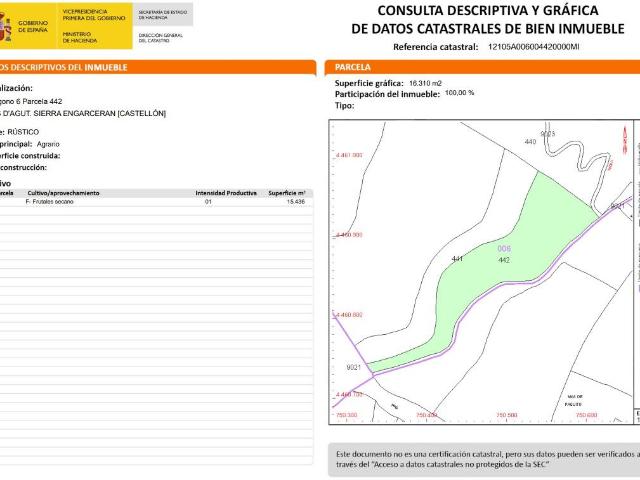Screen dimensions: 640x480
Task: Click the disclaimer text about certificación catastral
Action: (488, 459)
